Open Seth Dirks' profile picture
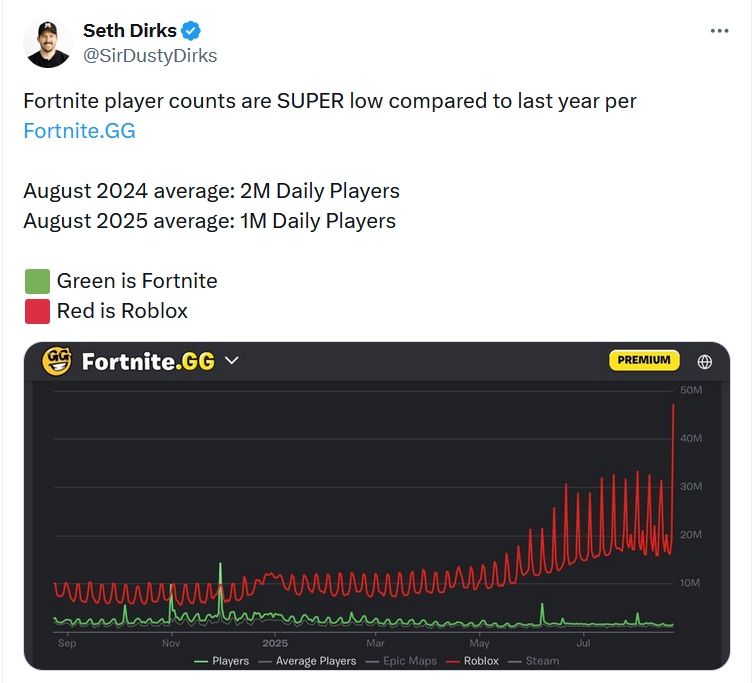756x683 pixels. click(x=47, y=43)
